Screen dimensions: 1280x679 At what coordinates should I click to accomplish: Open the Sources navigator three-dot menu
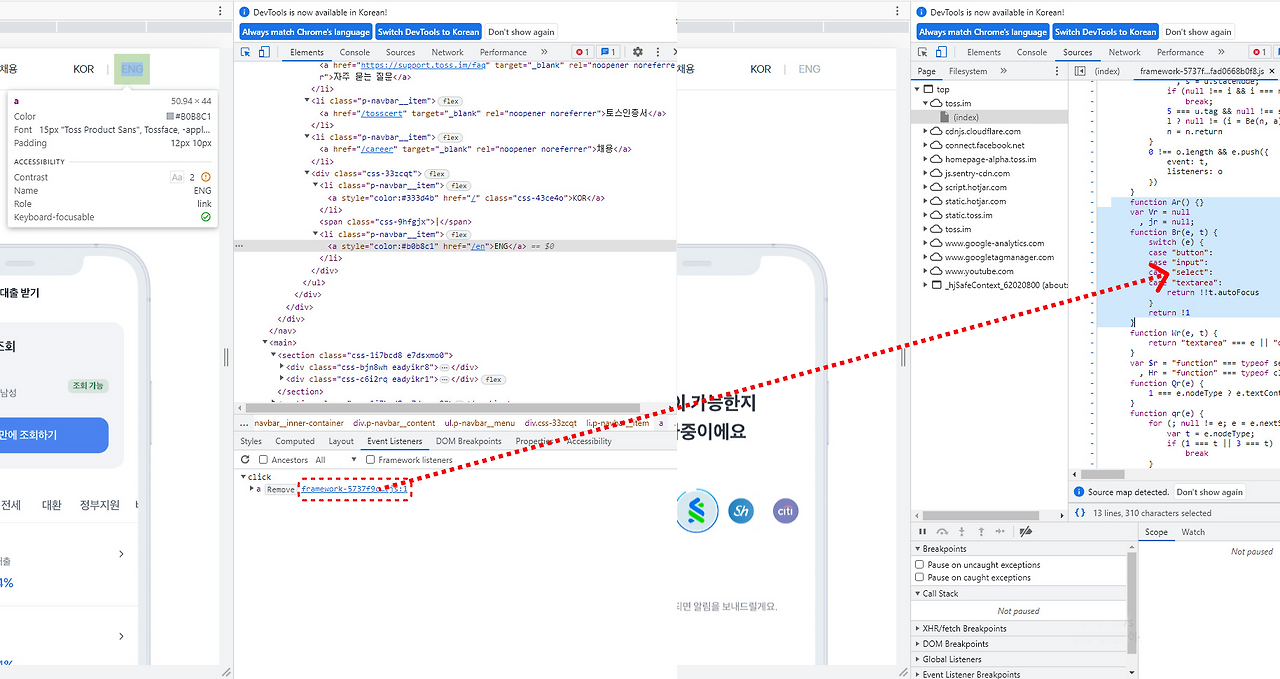click(x=1058, y=71)
